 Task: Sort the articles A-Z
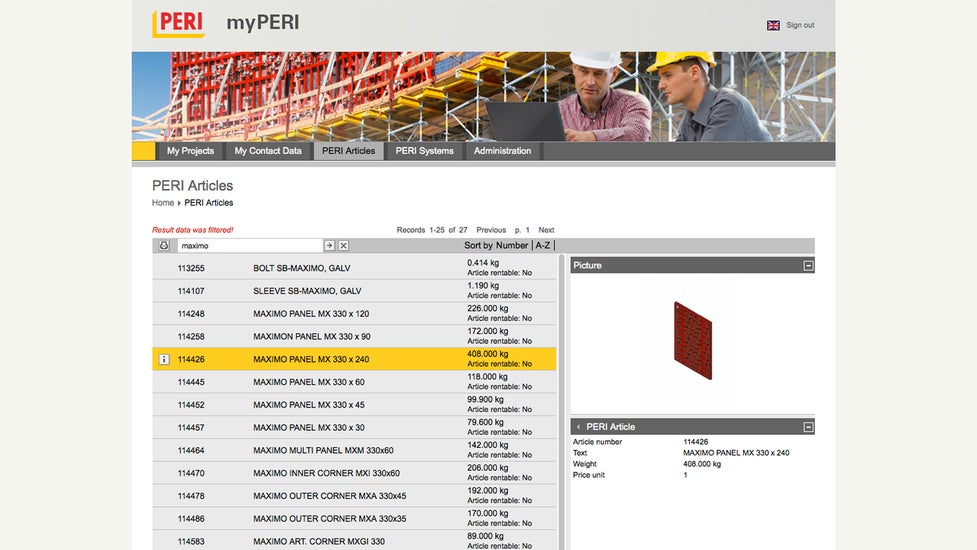(542, 245)
